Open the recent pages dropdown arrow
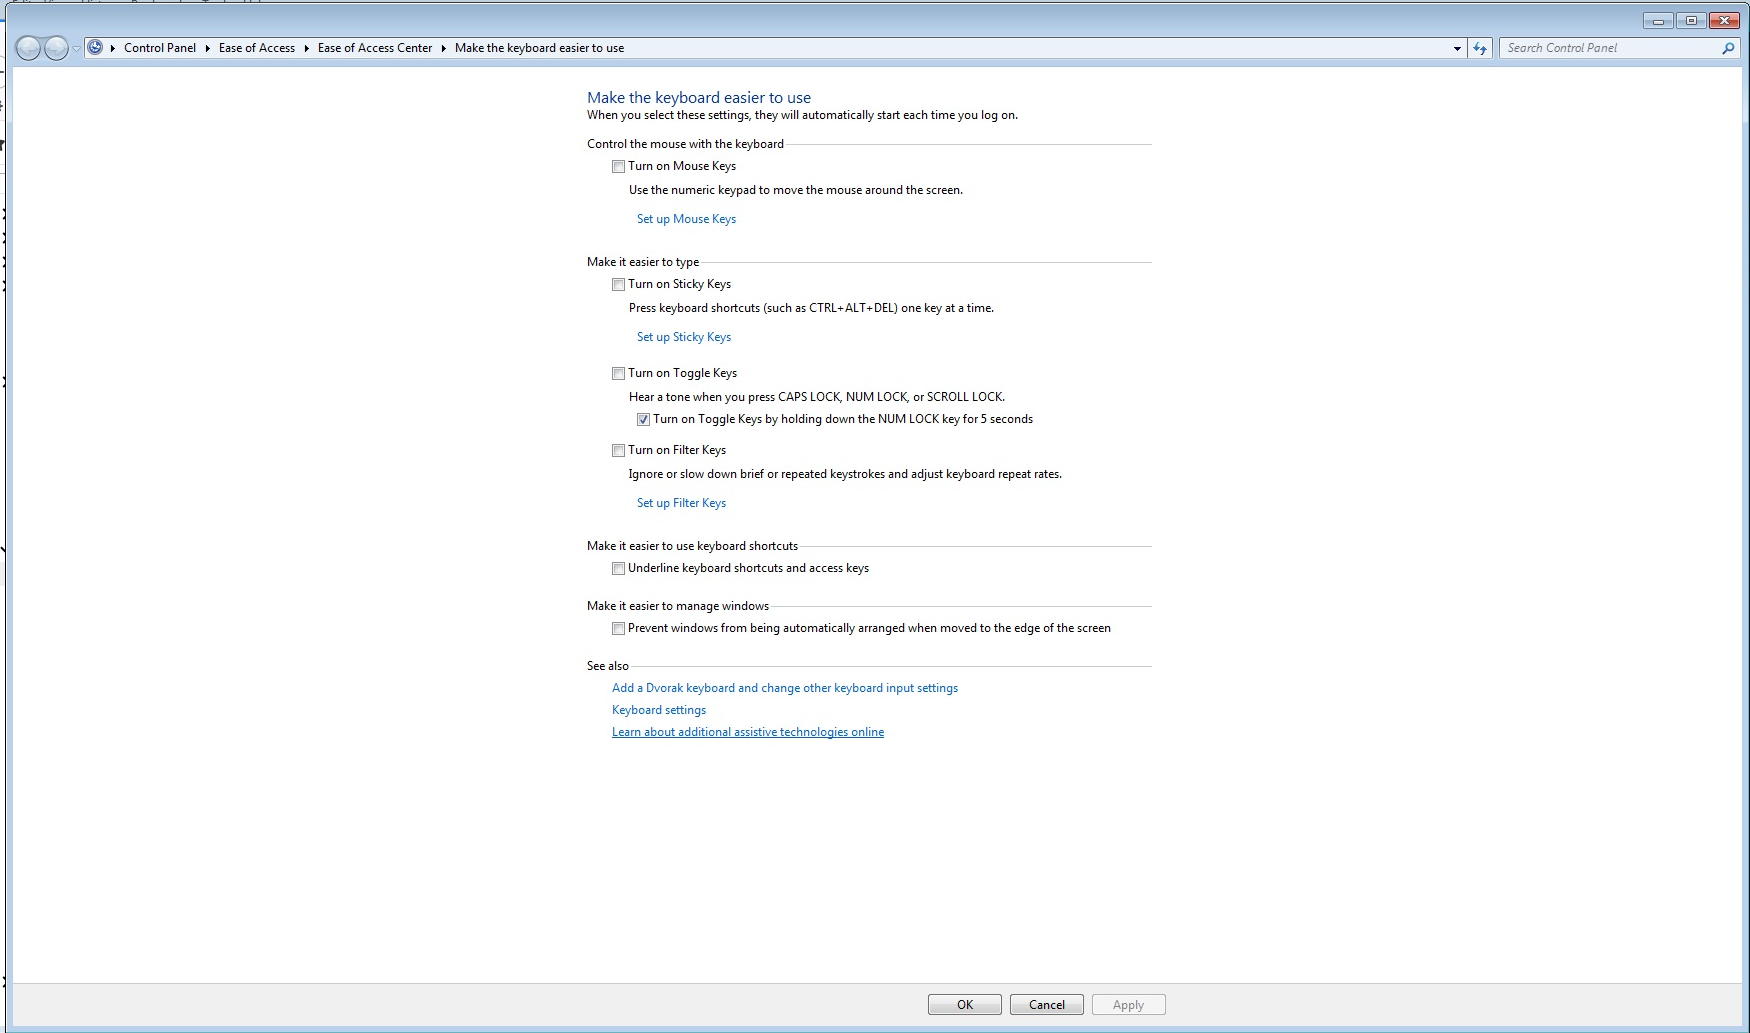 click(76, 48)
